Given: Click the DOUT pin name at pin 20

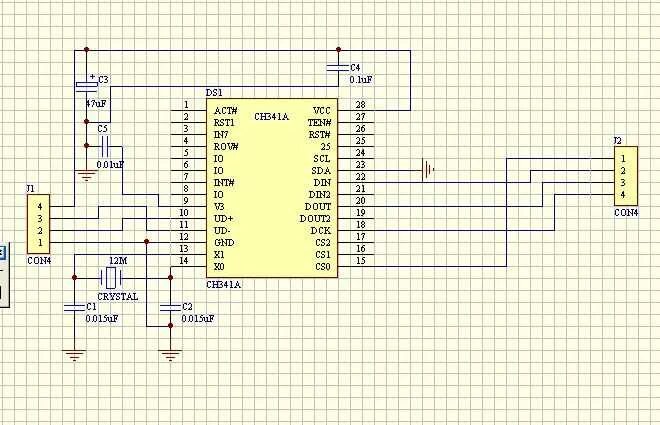Looking at the screenshot, I should 318,207.
